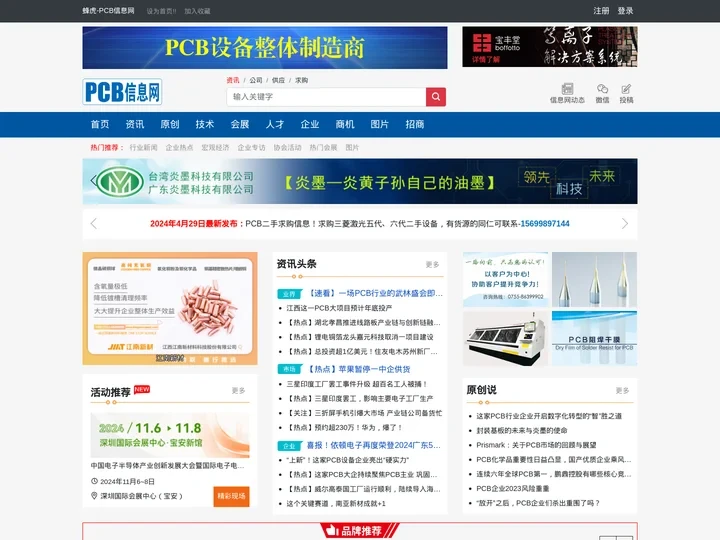Click 更多 beside 资讯头条

[433, 264]
